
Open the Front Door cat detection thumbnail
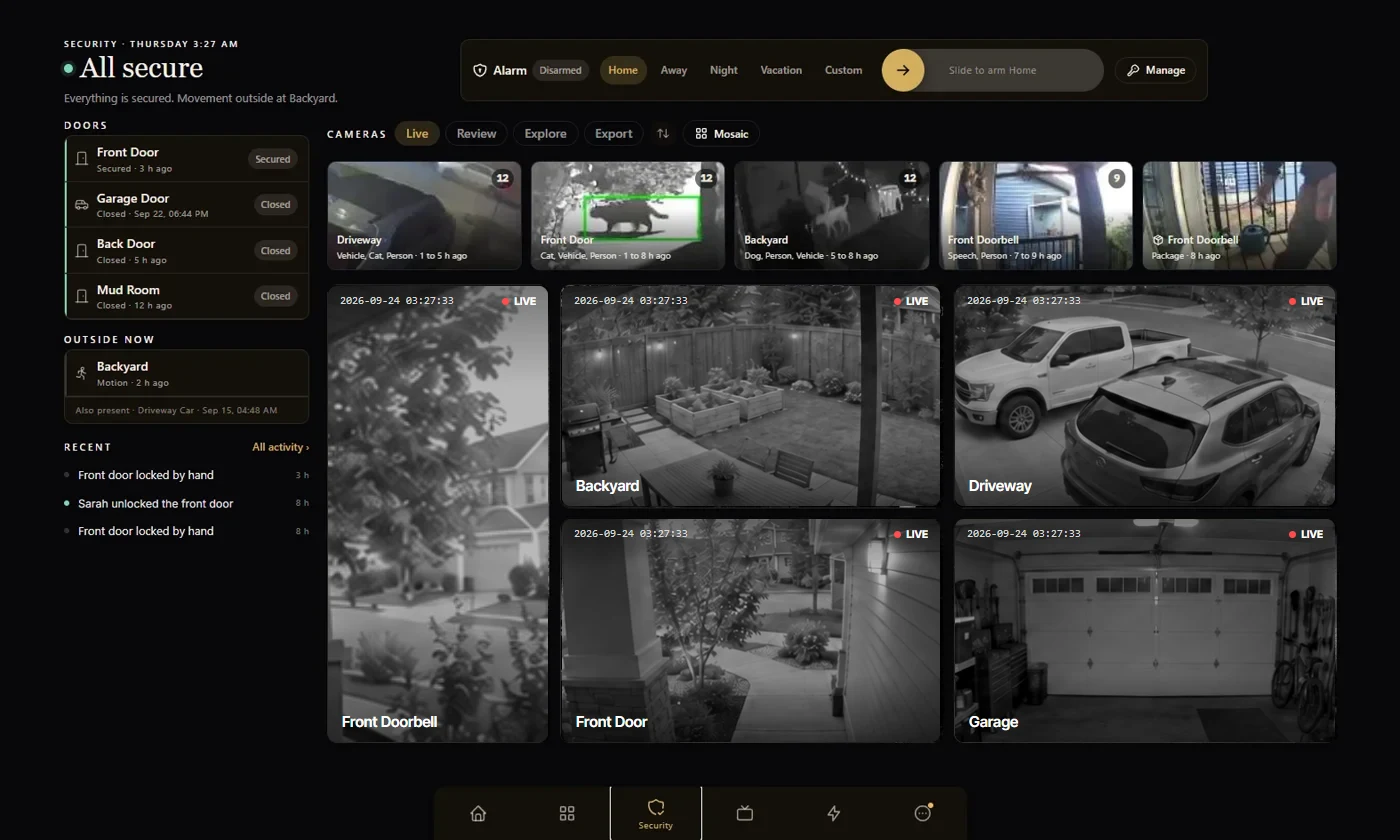[628, 216]
